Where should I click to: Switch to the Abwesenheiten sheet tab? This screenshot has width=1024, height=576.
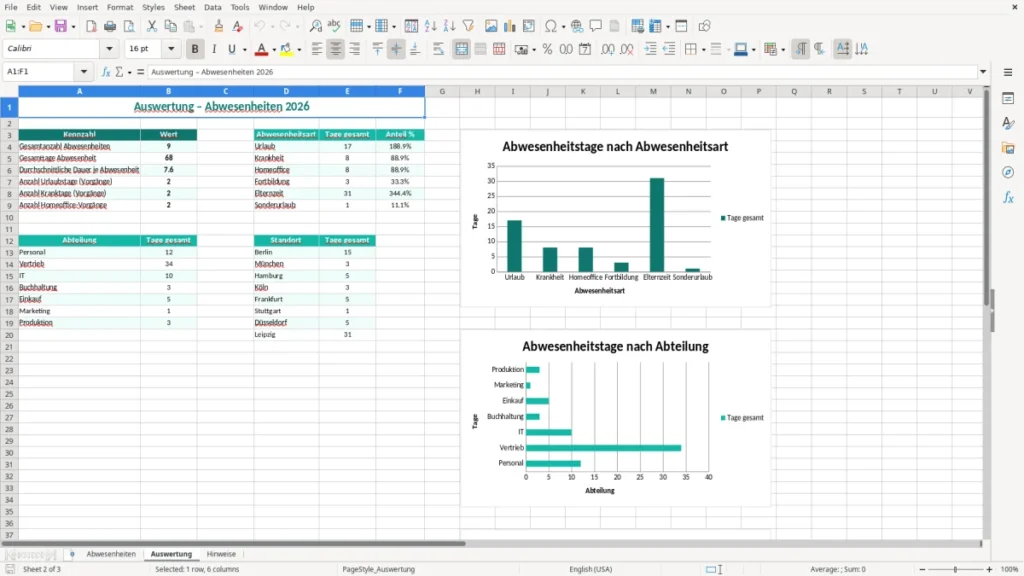click(x=111, y=554)
